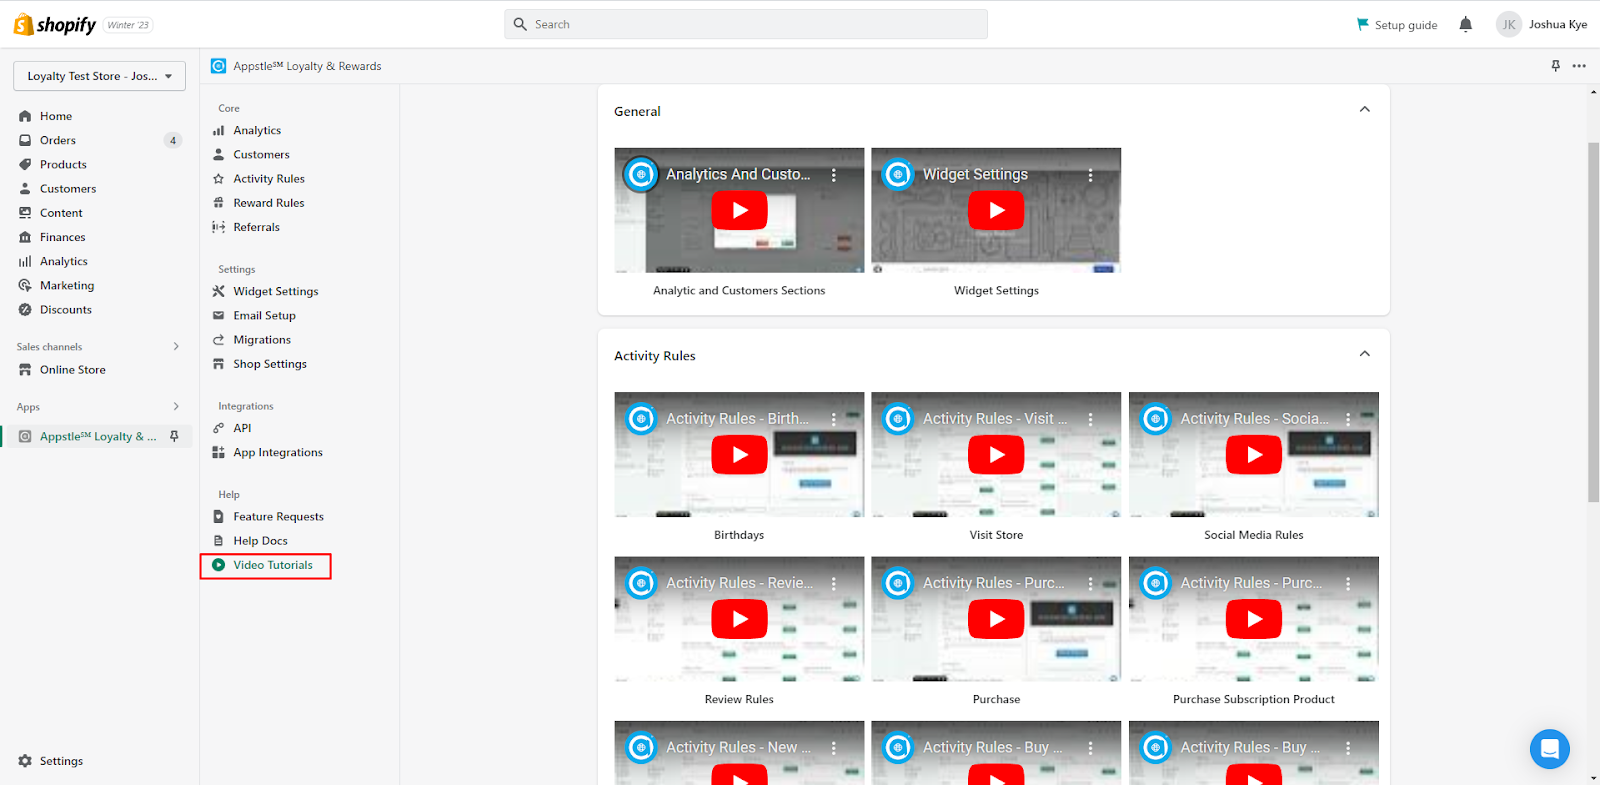Open the Joshua Kye account menu

pyautogui.click(x=1541, y=25)
